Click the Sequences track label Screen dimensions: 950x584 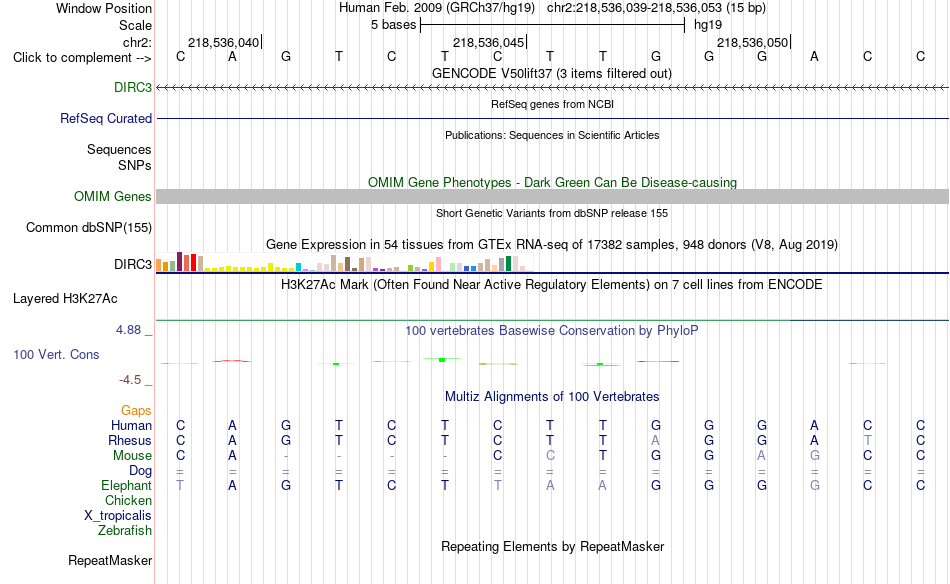point(119,149)
